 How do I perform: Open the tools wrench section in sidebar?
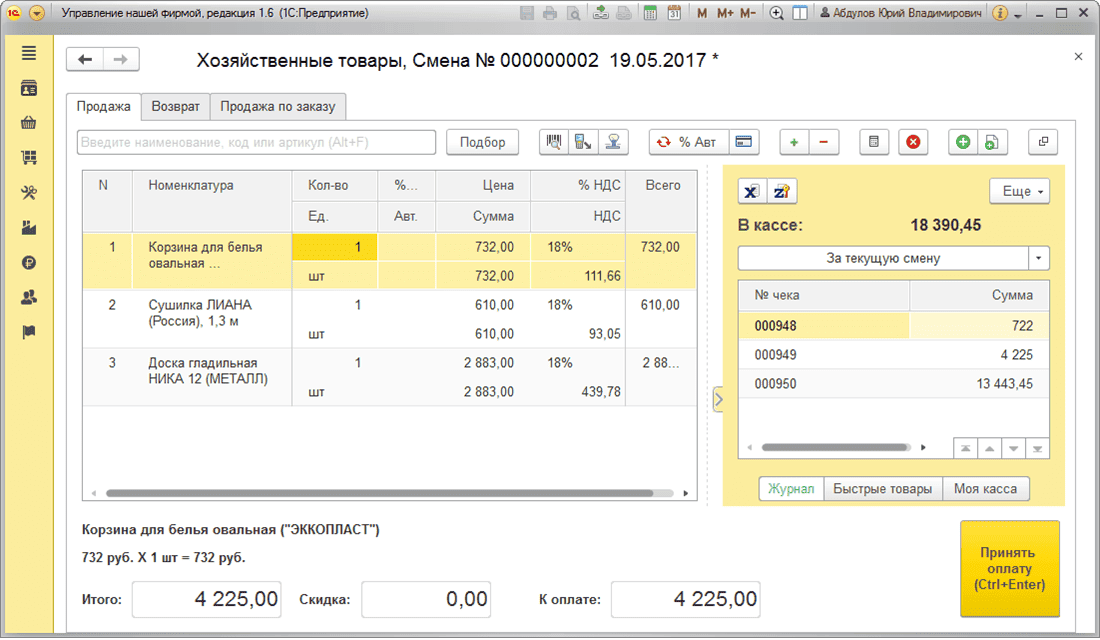[29, 193]
